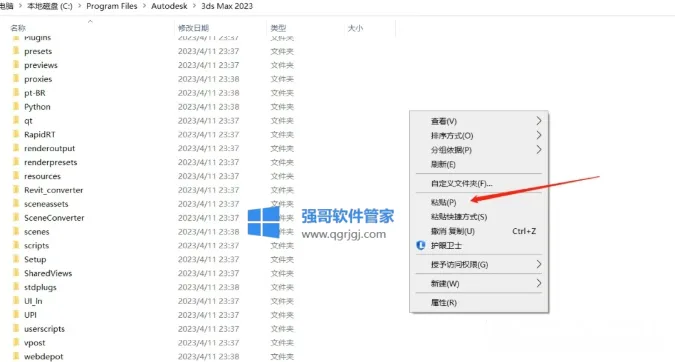Viewport: 675px width, 362px height.
Task: Expand arrow beside 授予访问权限(G)
Action: pos(539,264)
